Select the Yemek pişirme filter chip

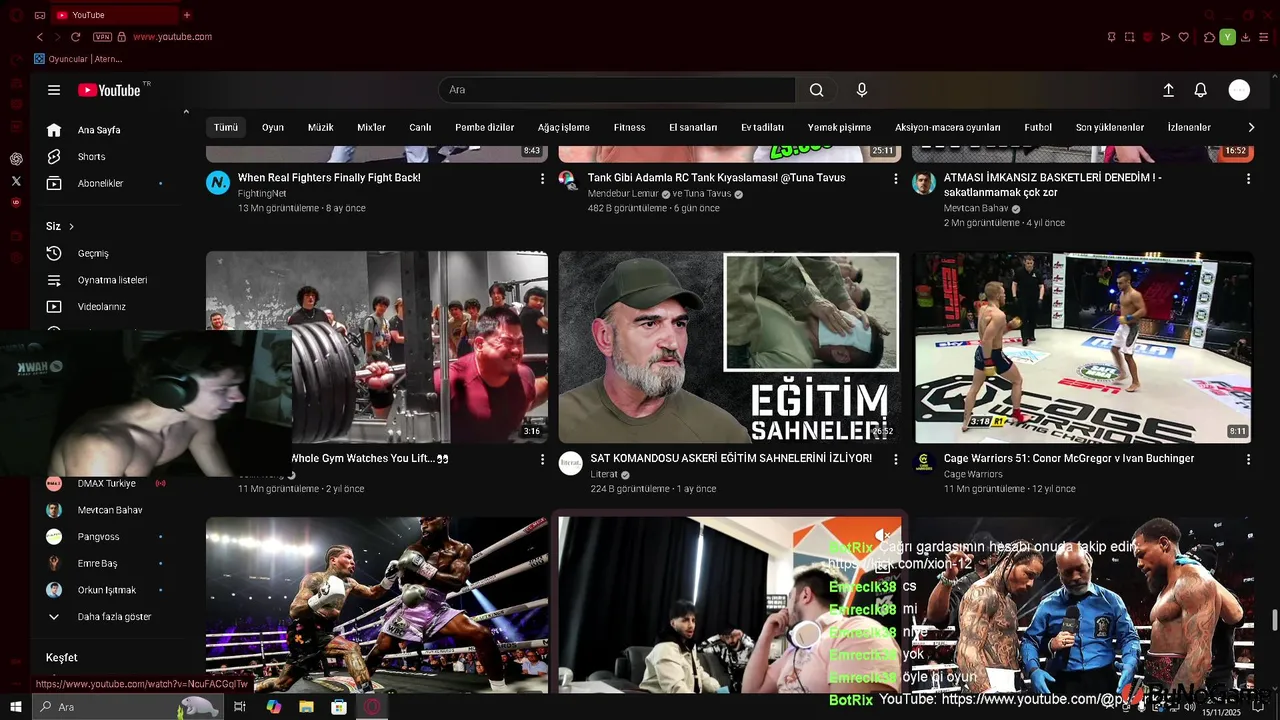(840, 128)
